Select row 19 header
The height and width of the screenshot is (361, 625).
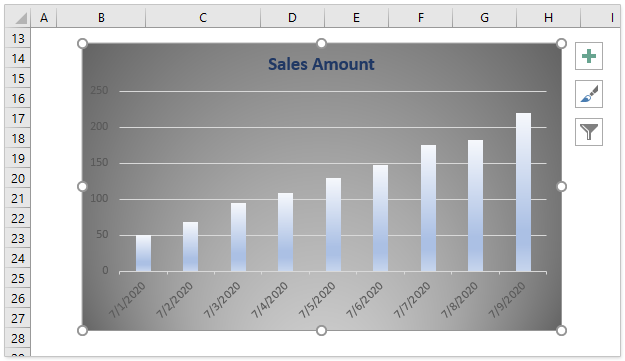pos(18,158)
